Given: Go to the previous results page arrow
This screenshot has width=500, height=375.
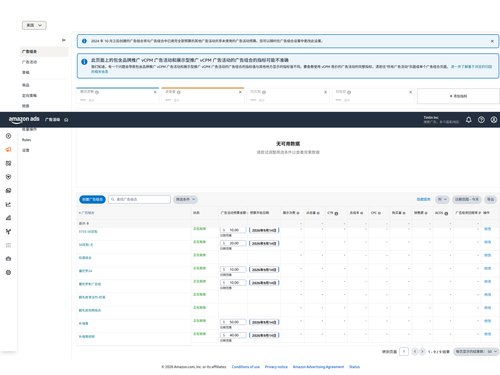Looking at the screenshot, I should click(x=415, y=351).
